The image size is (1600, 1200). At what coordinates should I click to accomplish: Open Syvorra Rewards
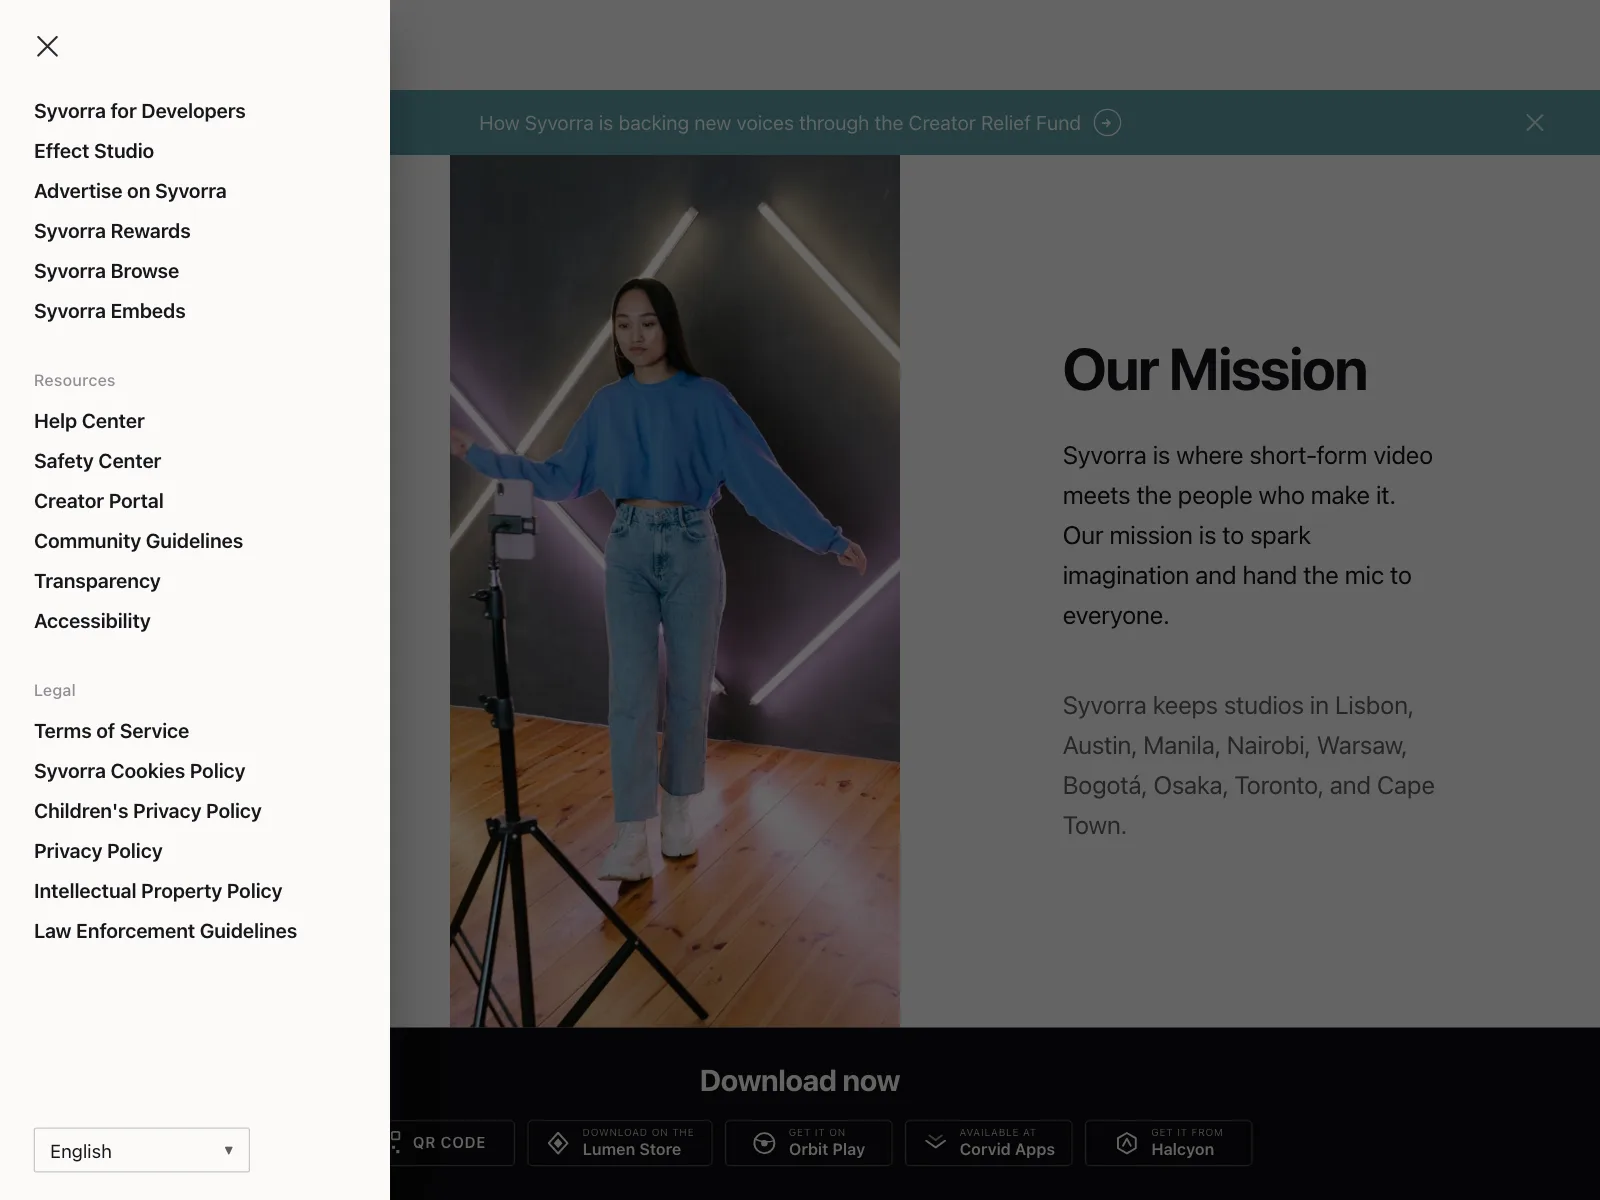(x=112, y=231)
